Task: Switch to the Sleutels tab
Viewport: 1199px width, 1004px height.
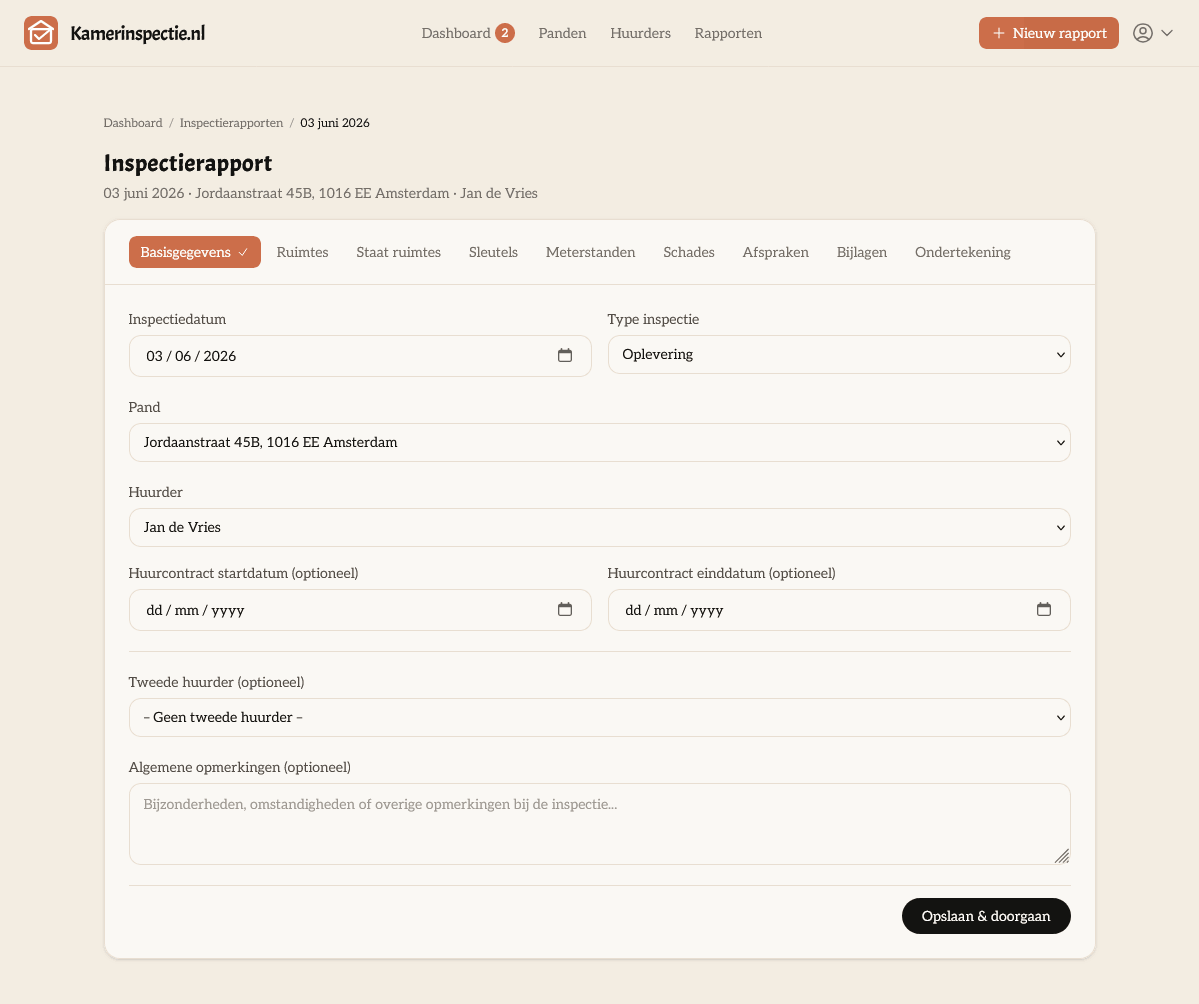Action: click(493, 252)
